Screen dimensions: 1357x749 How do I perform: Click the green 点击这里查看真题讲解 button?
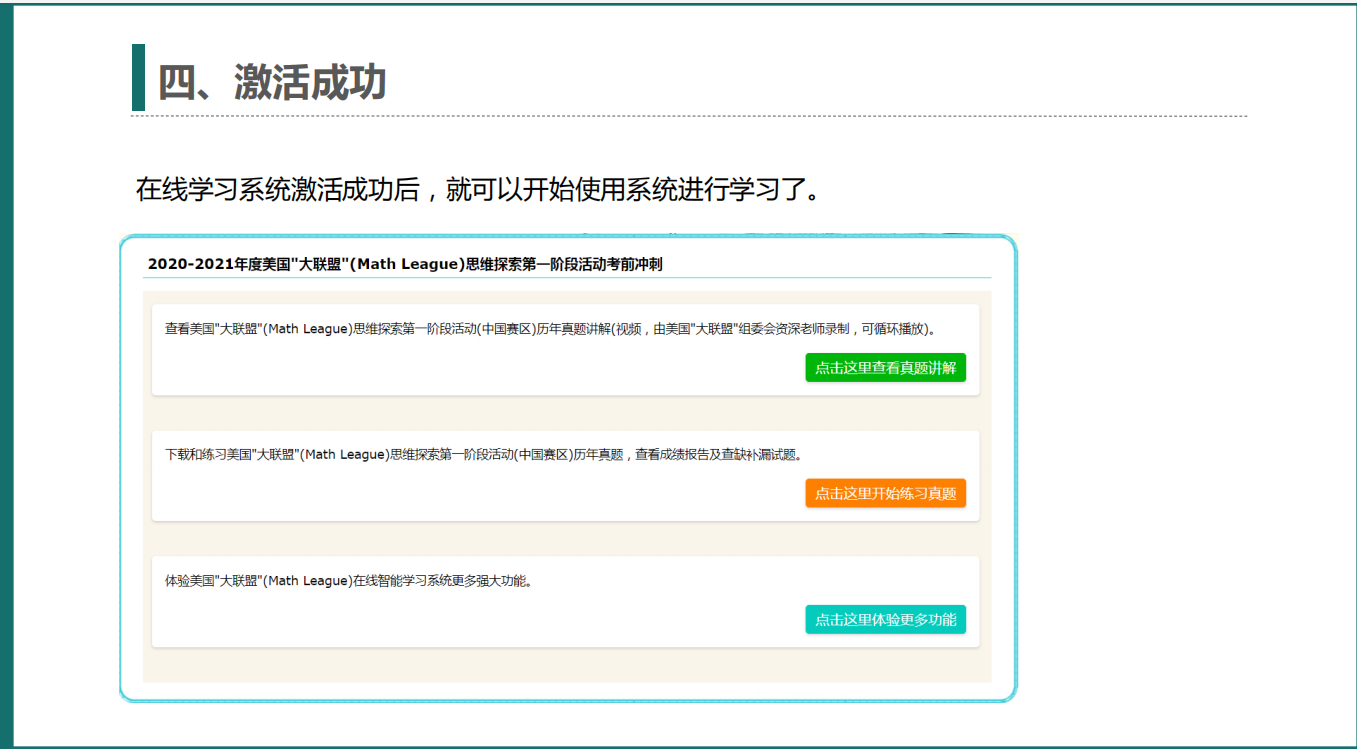[885, 368]
